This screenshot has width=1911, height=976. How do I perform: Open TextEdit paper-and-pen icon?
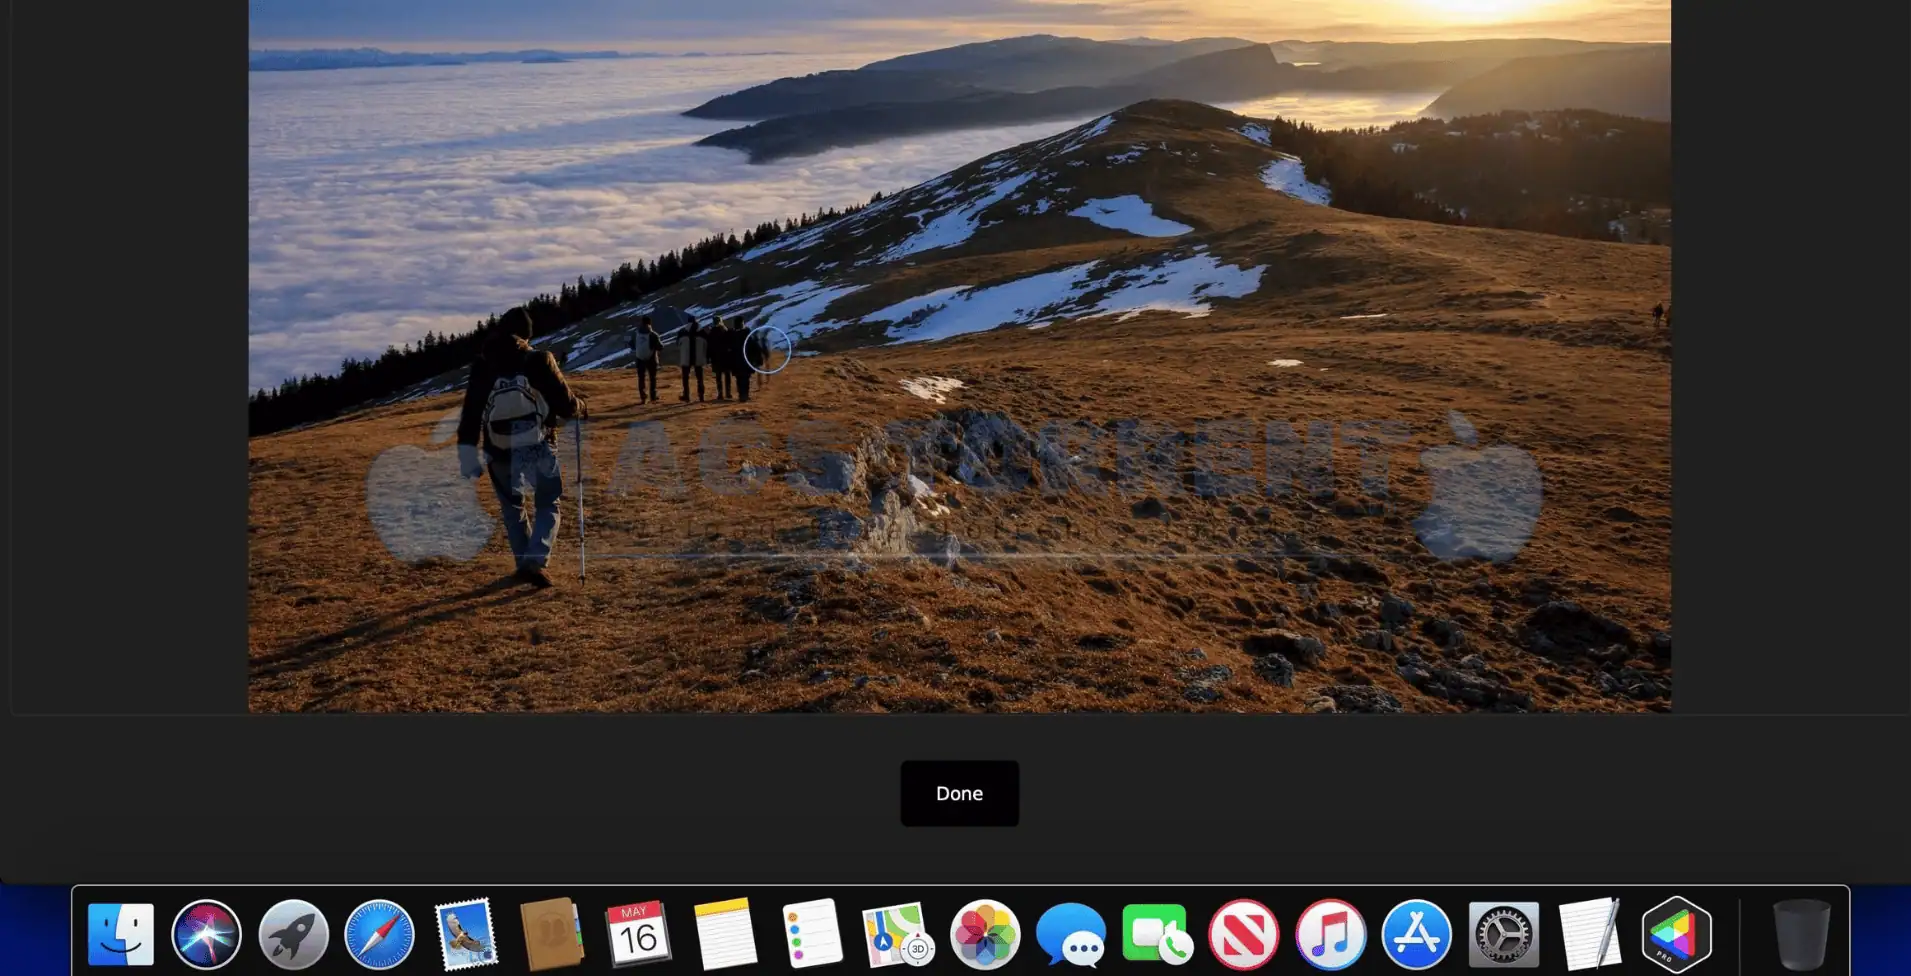1590,935
